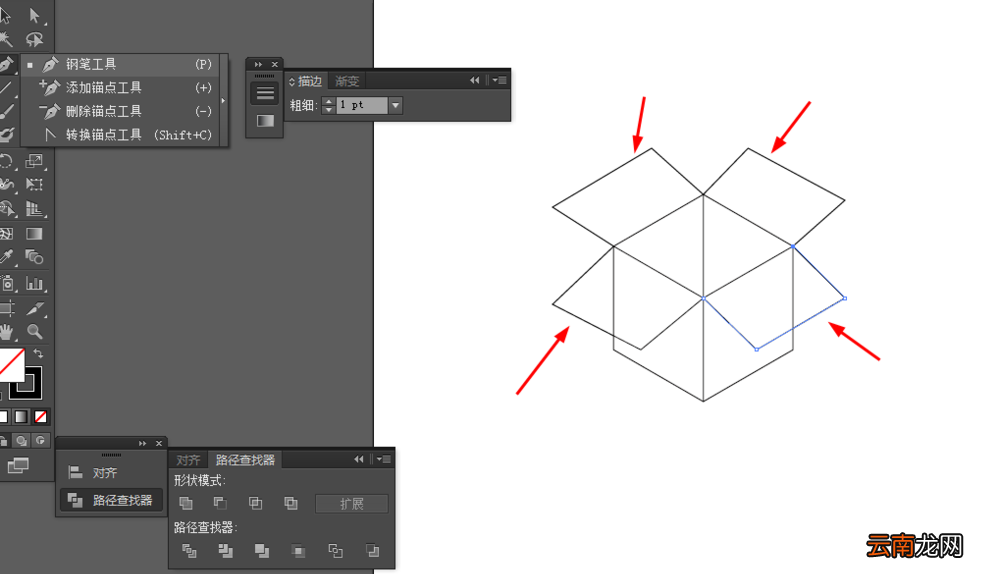Click the Divide pathfinder icon
Viewport: 1000px width, 574px height.
(x=189, y=550)
